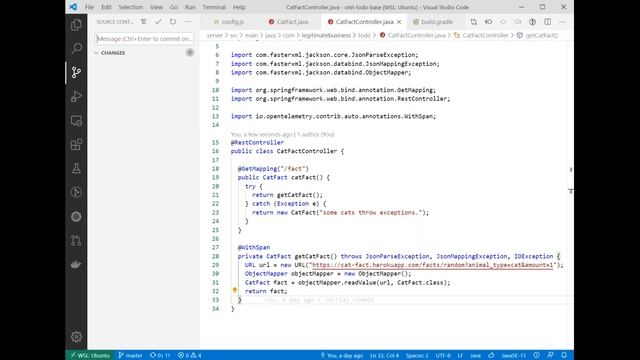Click the git sync status 0 down 1 up
The height and width of the screenshot is (360, 640).
coord(160,355)
